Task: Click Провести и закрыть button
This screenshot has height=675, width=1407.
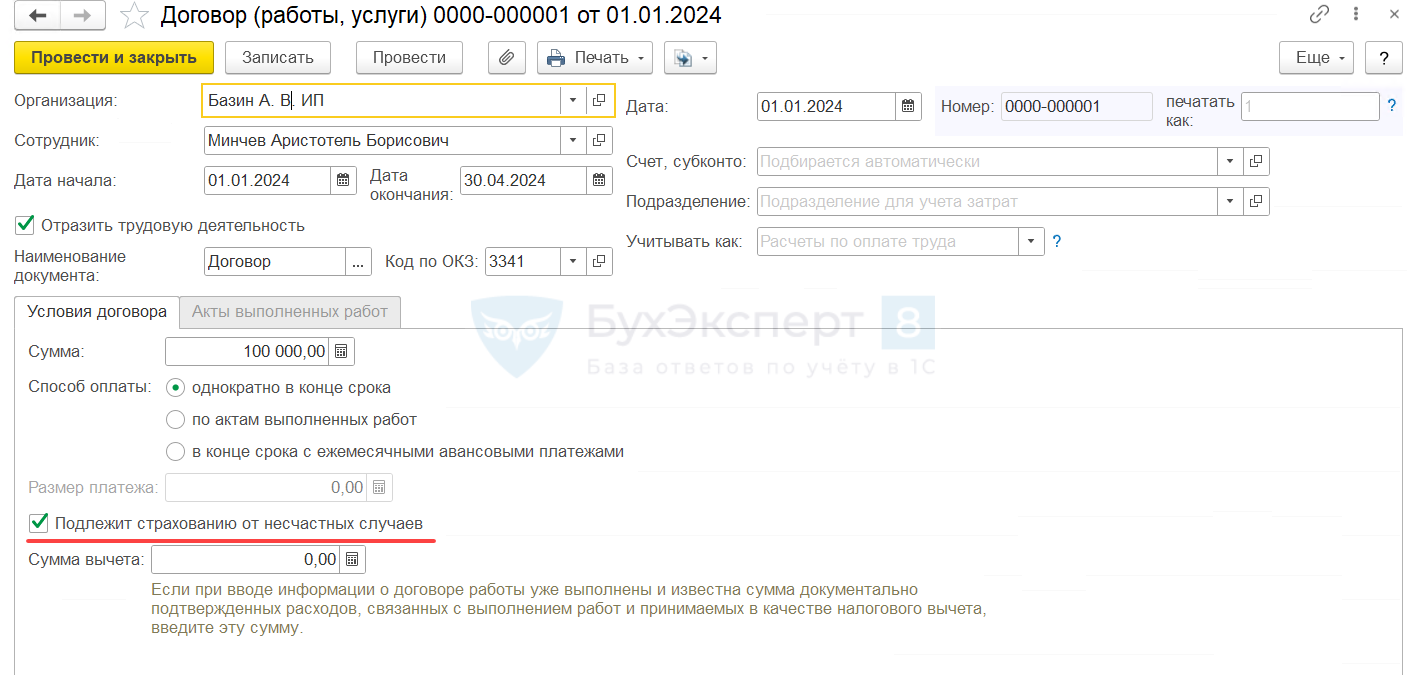Action: (114, 58)
